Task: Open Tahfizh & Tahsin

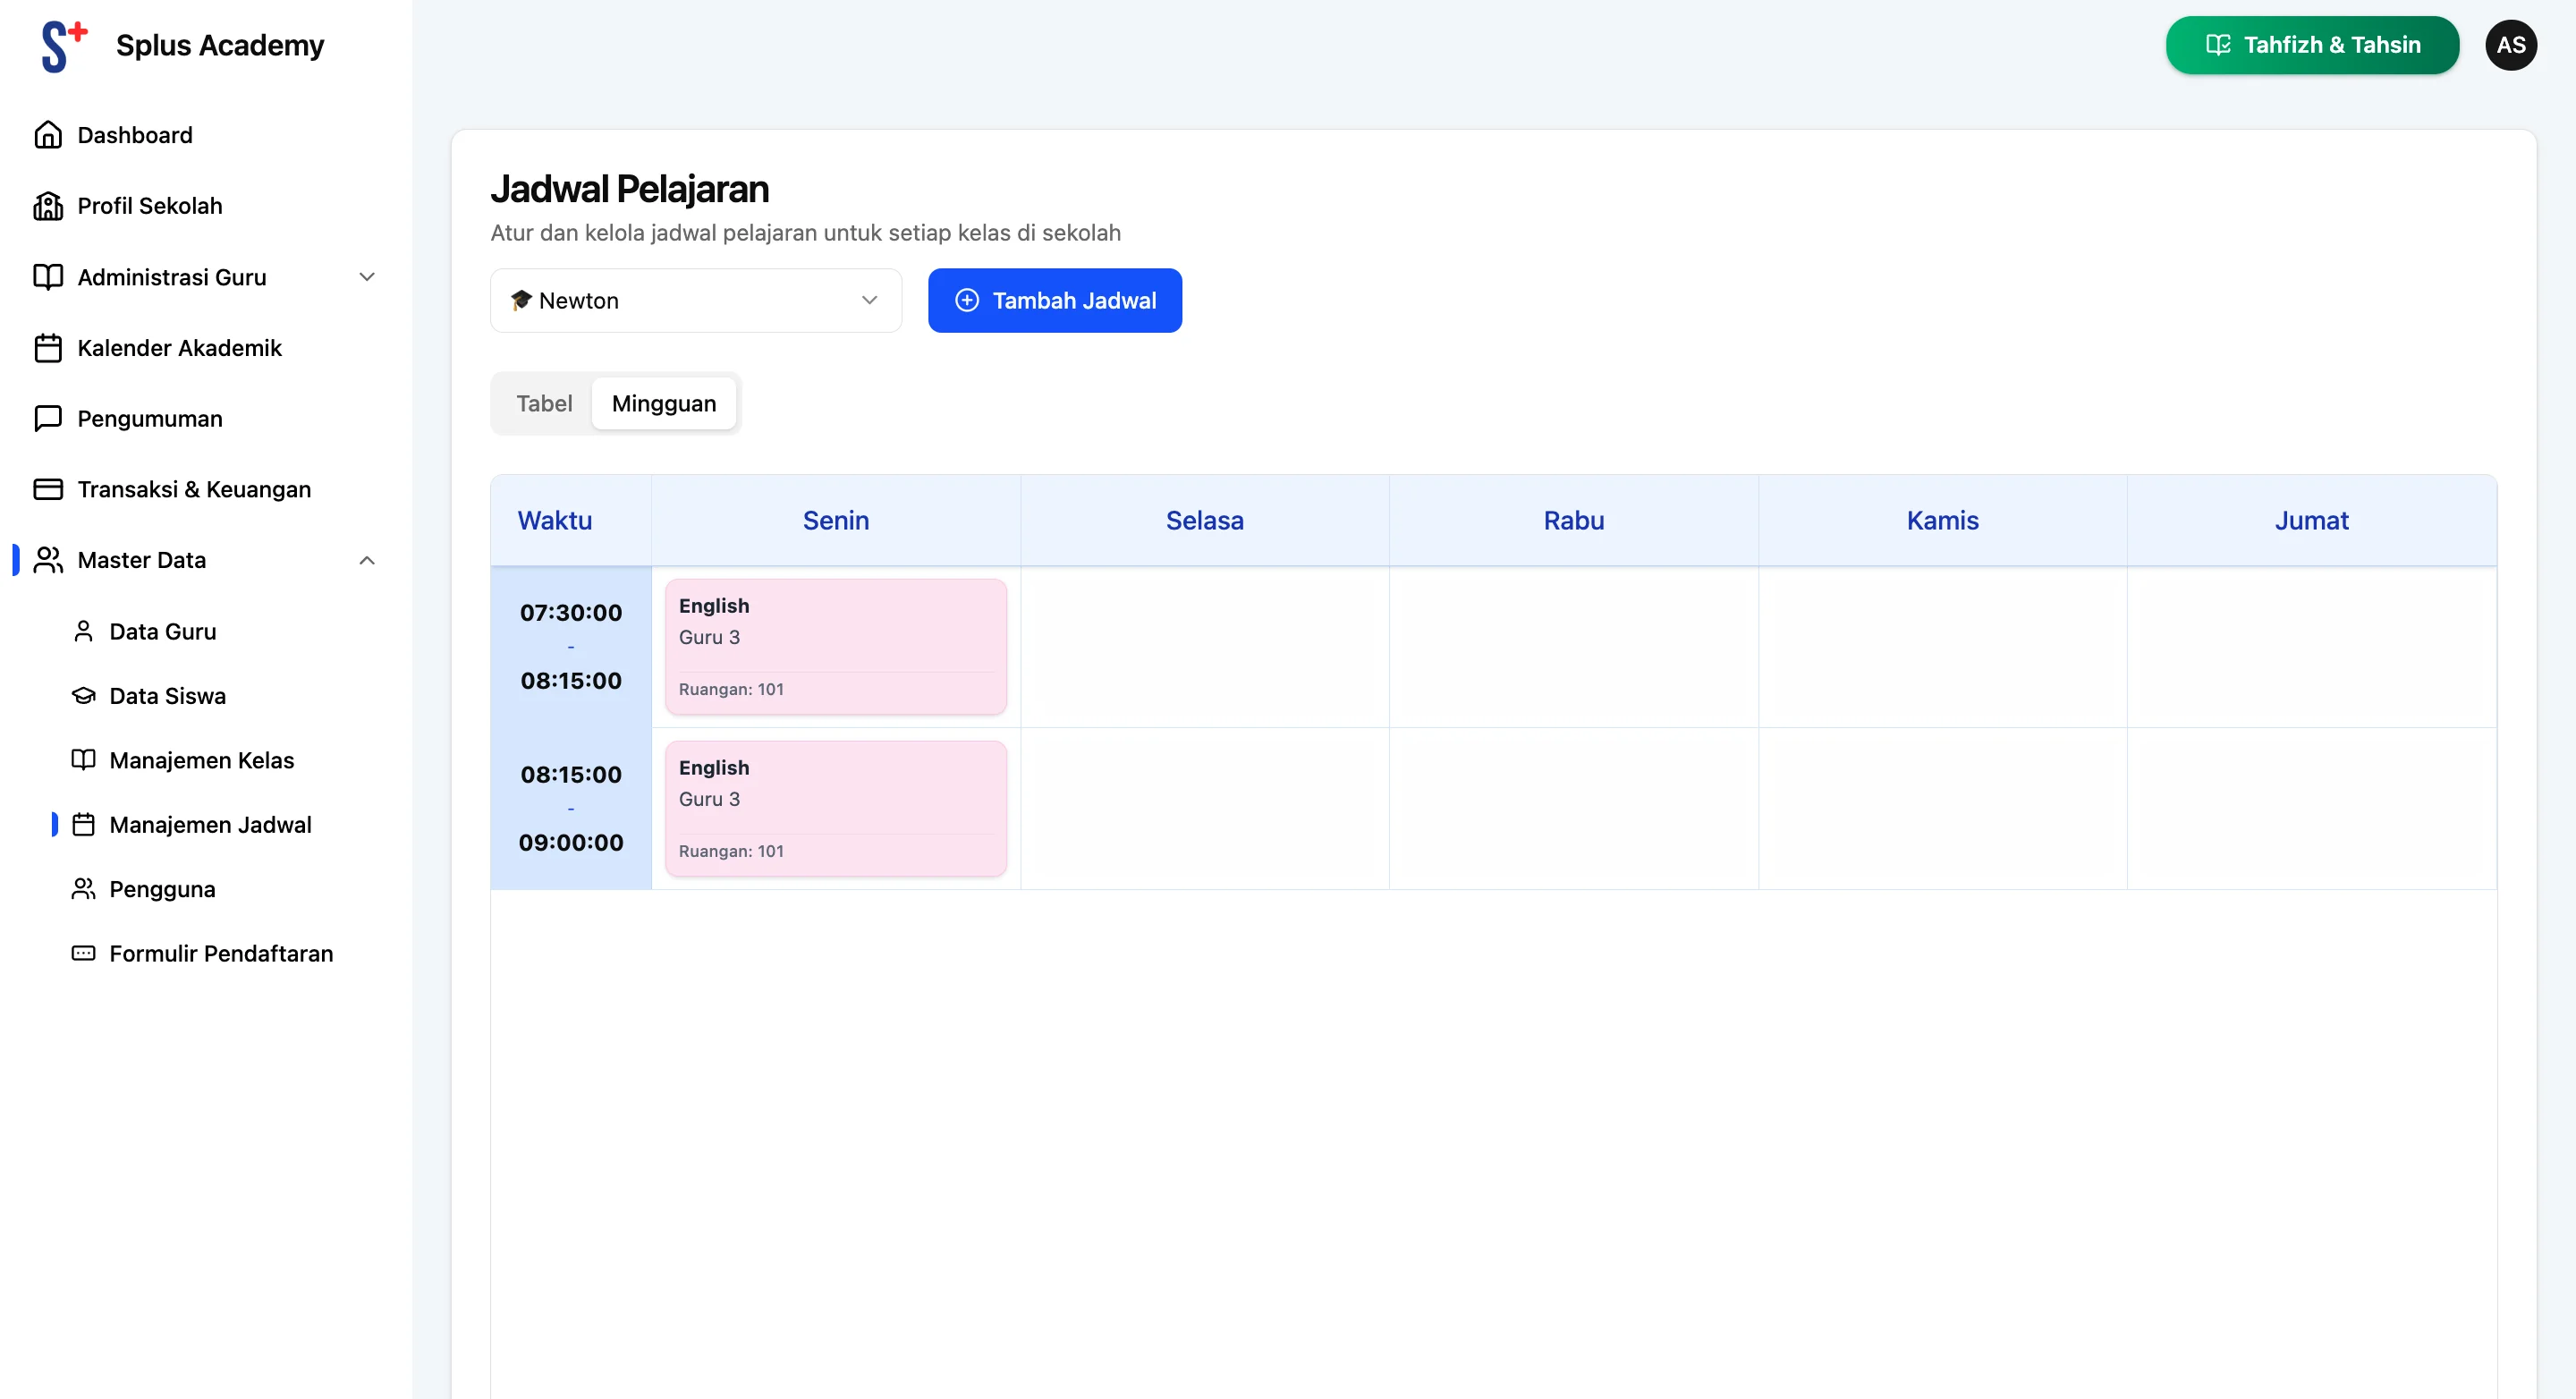Action: pyautogui.click(x=2311, y=44)
